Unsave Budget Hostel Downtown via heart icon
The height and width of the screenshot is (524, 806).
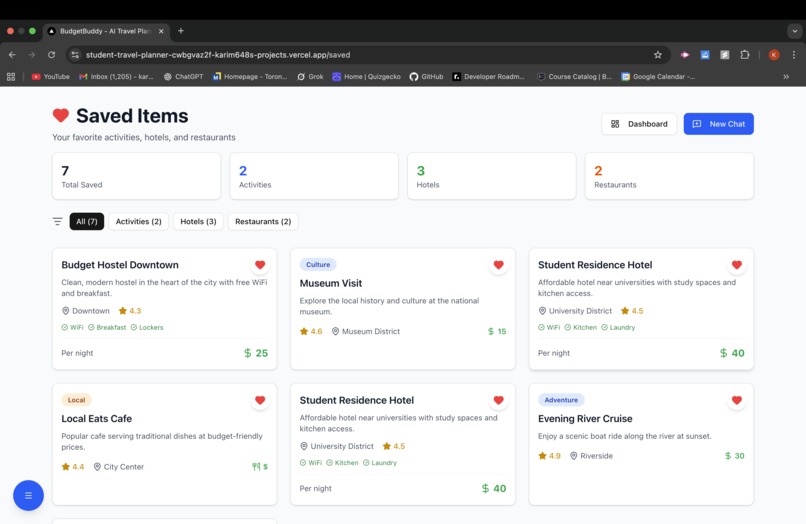click(x=260, y=265)
